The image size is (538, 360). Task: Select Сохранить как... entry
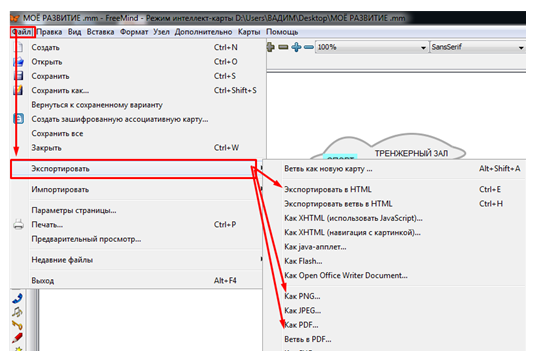click(137, 91)
